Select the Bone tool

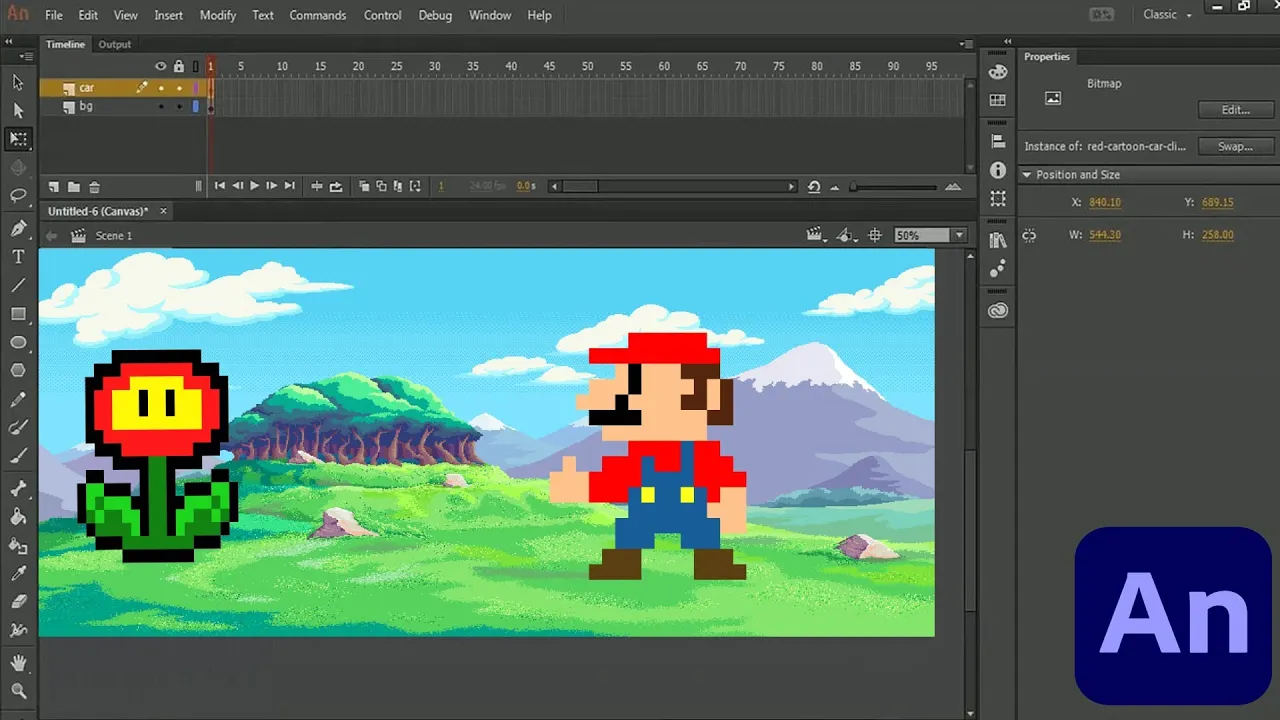coord(18,489)
